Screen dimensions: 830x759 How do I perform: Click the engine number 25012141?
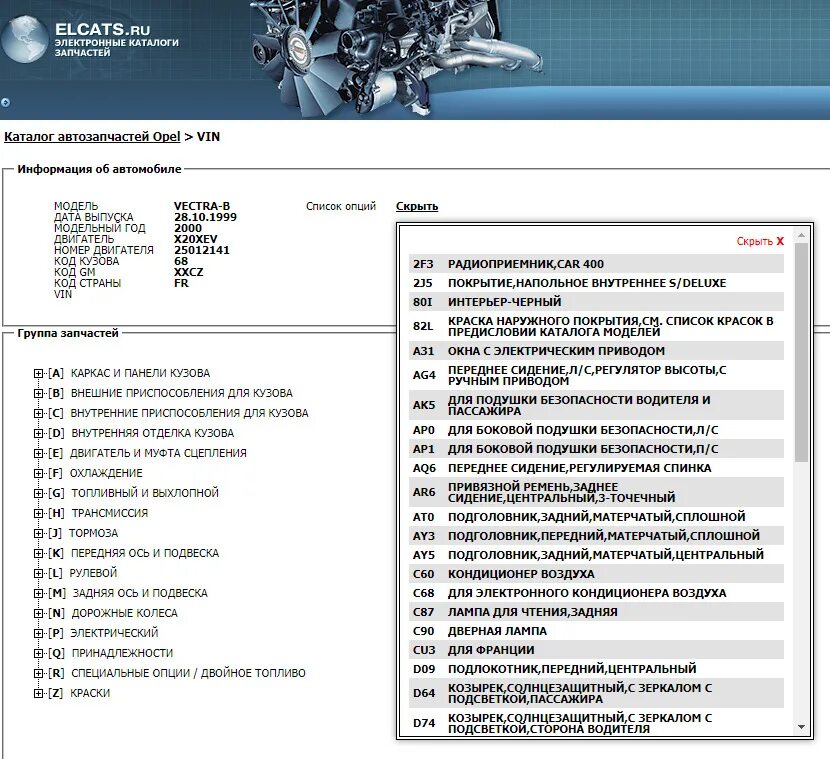pyautogui.click(x=202, y=250)
